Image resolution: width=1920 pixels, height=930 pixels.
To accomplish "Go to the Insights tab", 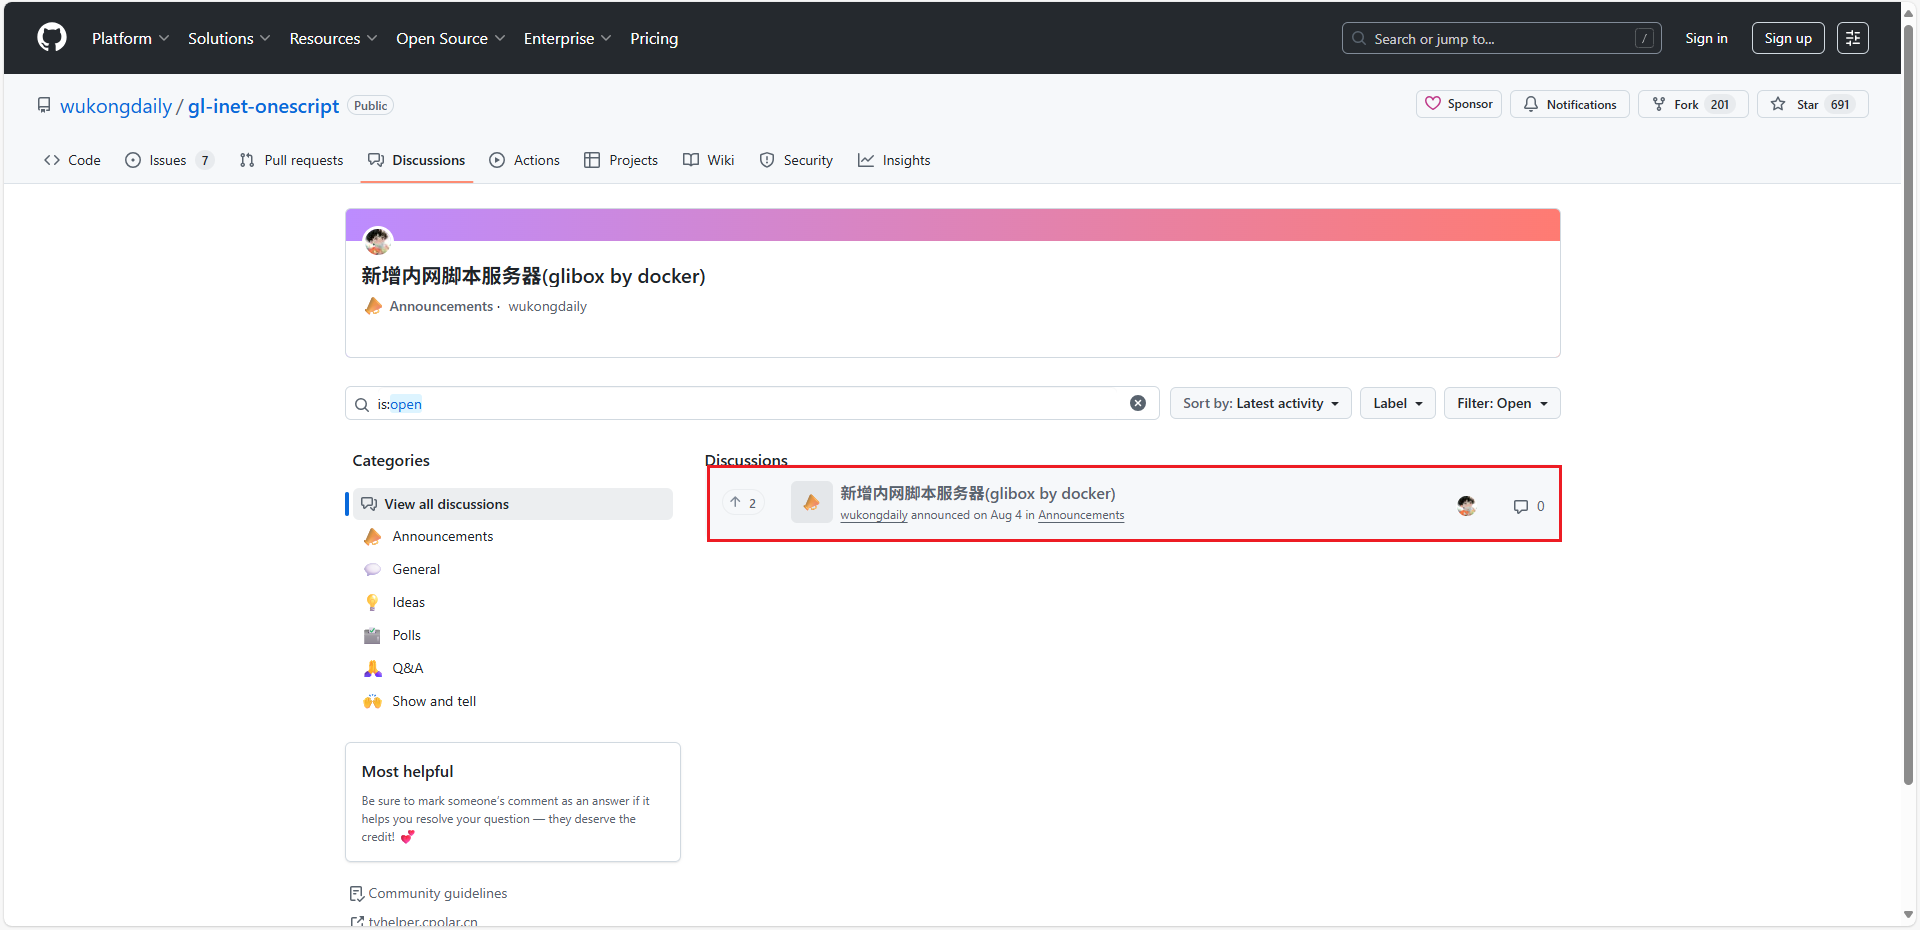I will pyautogui.click(x=894, y=160).
